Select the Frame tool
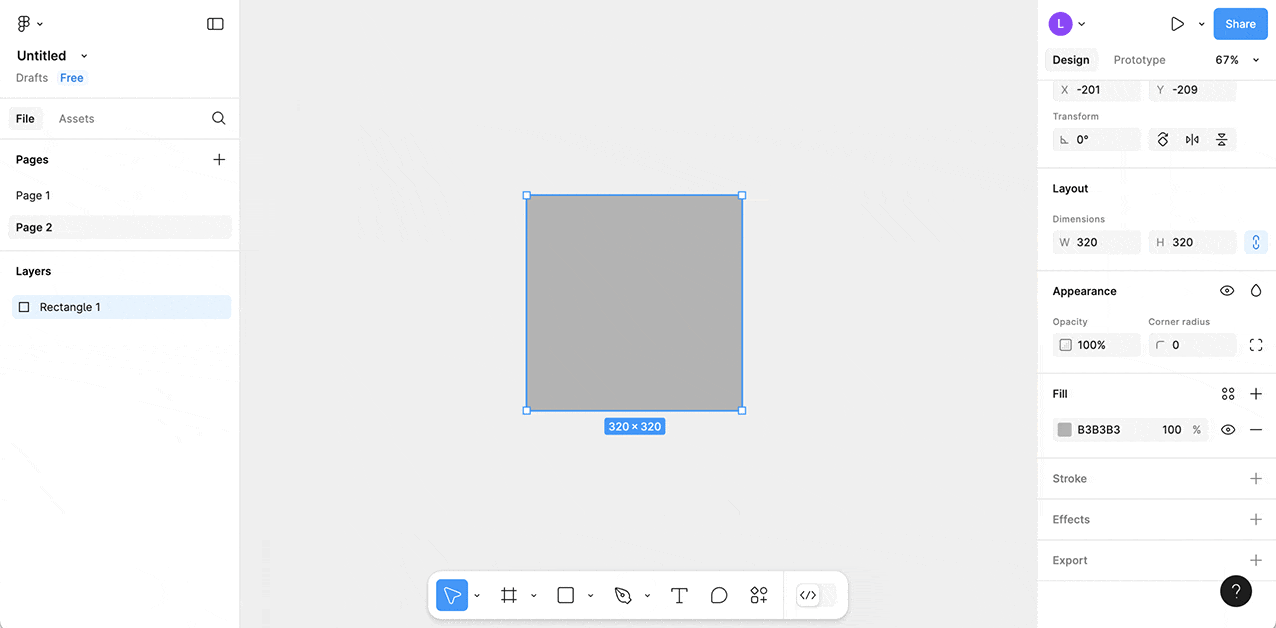Screen dimensions: 1276x628 click(509, 595)
